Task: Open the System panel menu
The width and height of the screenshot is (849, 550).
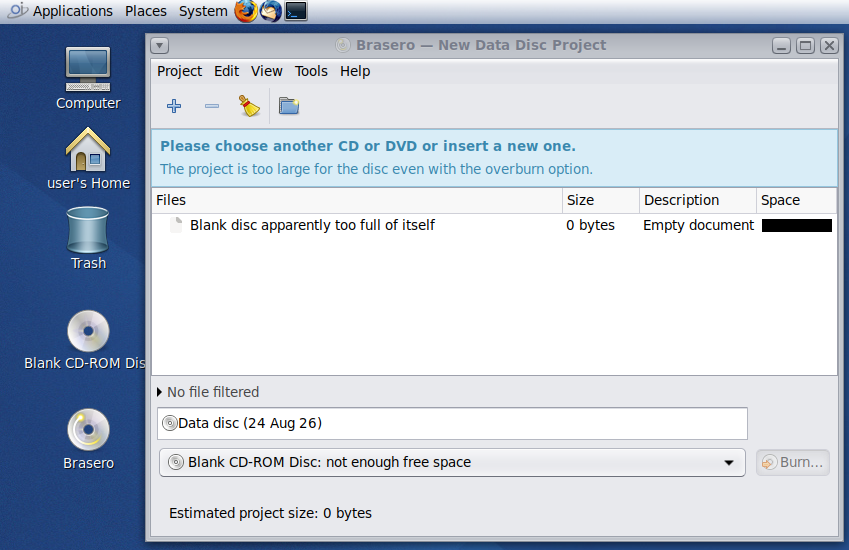Action: (x=203, y=11)
